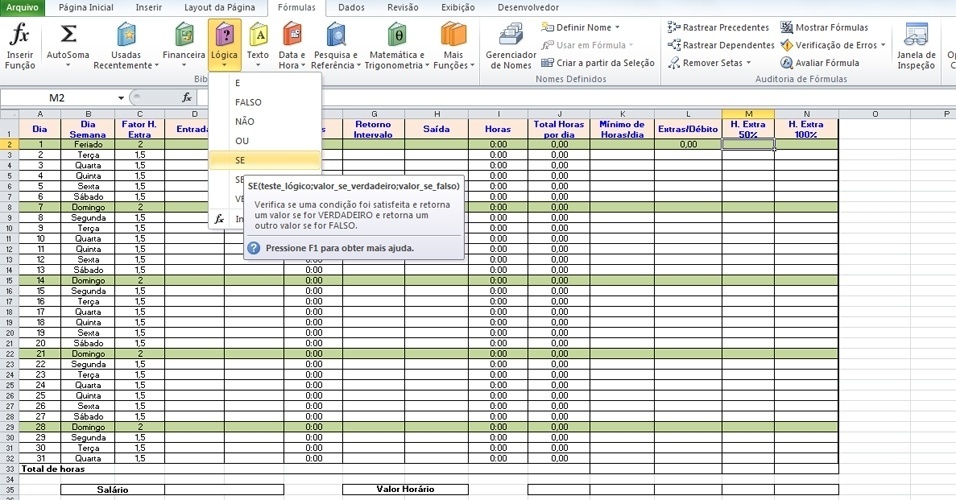Open the Inserir Função dialog
This screenshot has width=956, height=500.
point(20,46)
